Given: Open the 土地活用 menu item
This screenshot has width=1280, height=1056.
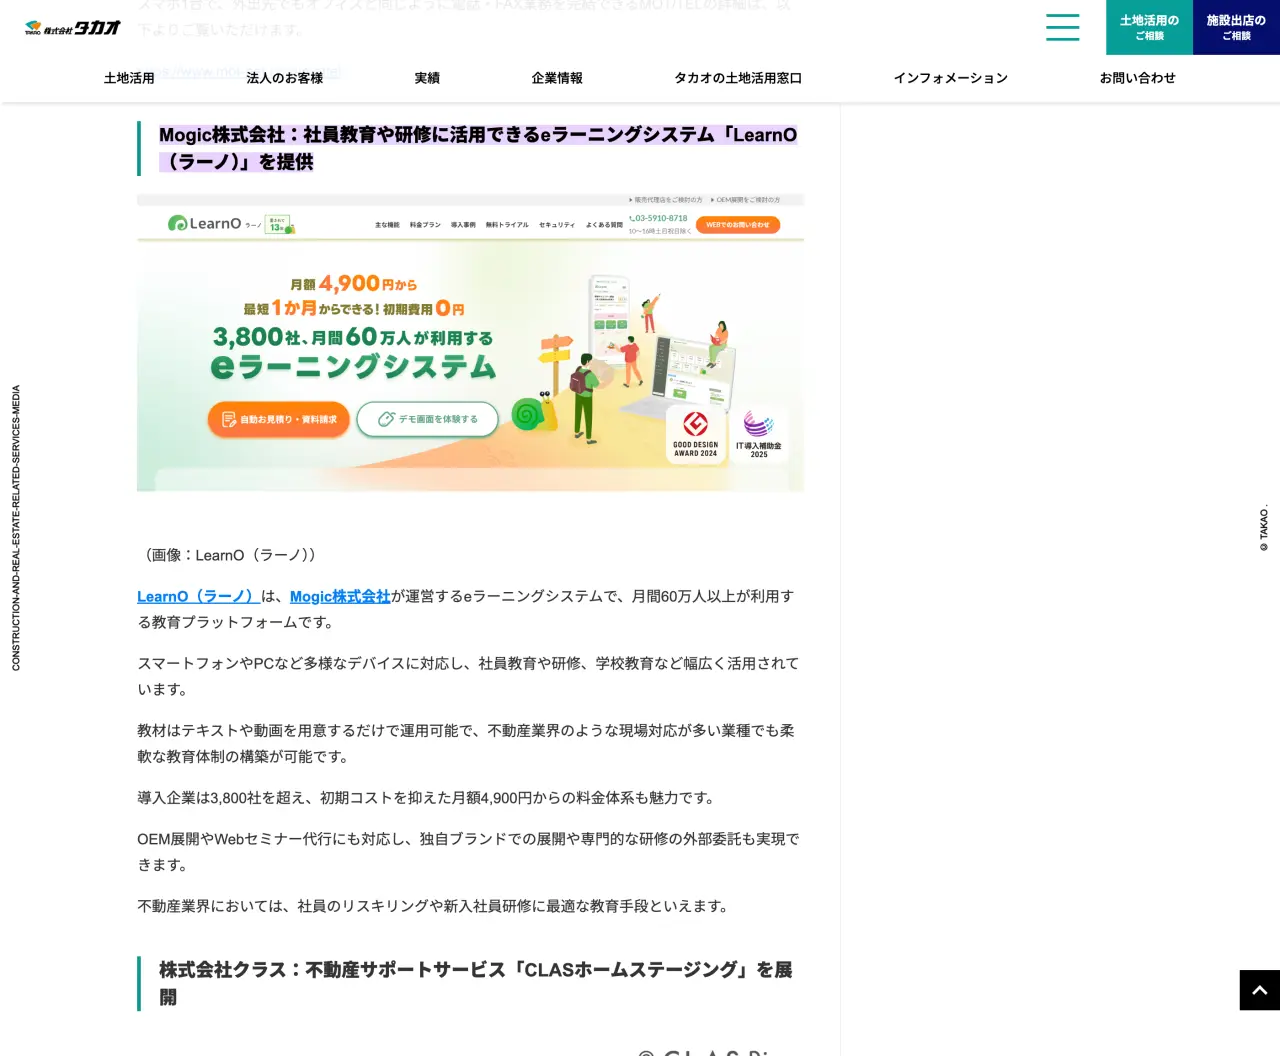Looking at the screenshot, I should pos(129,78).
